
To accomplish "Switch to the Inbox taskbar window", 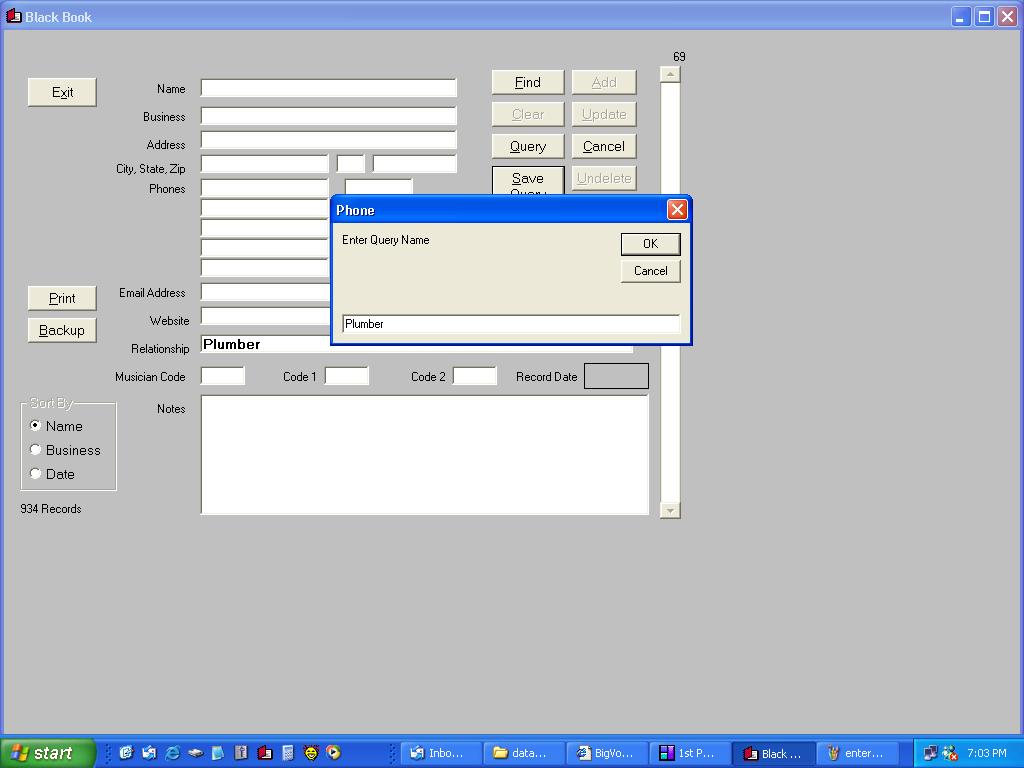I will tap(440, 753).
